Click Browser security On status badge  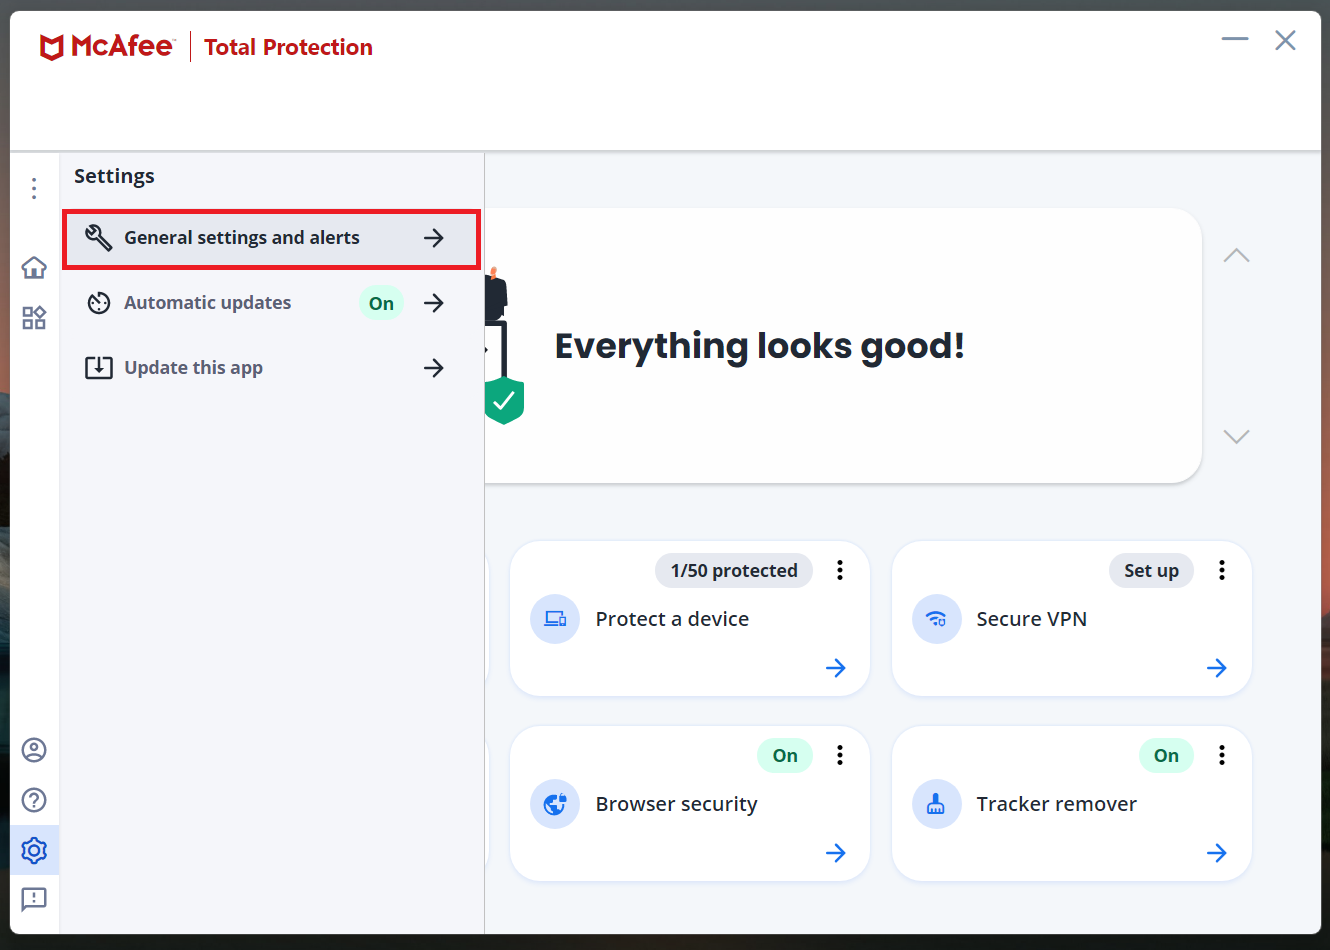(785, 756)
